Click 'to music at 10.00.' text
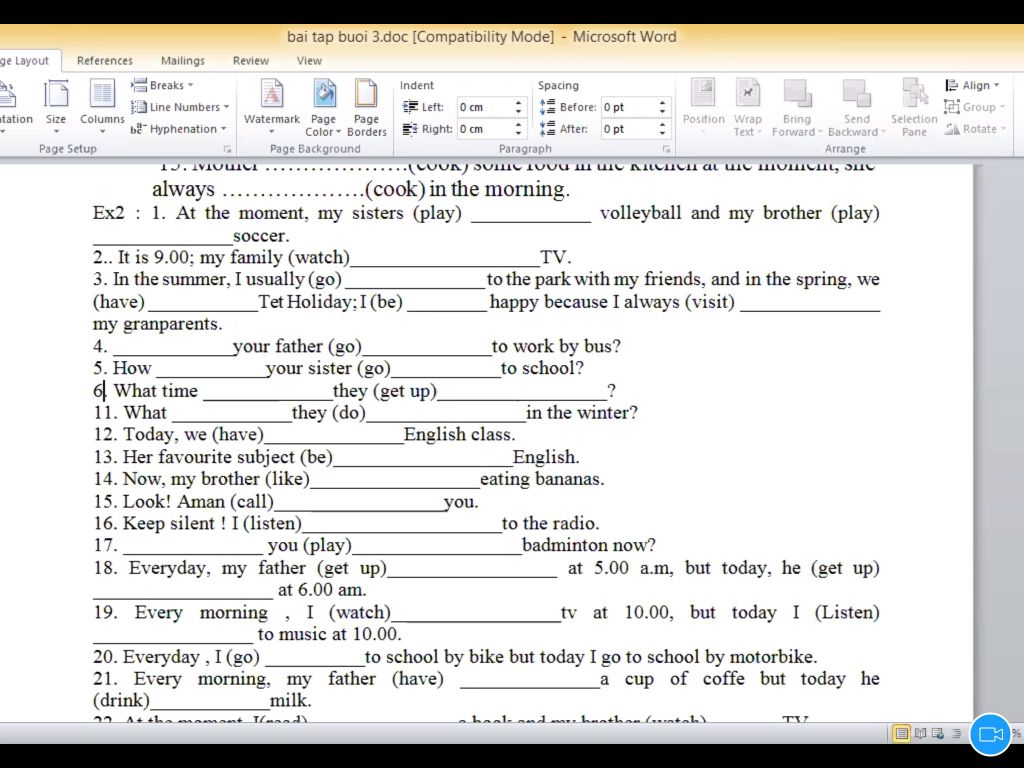 tap(329, 634)
